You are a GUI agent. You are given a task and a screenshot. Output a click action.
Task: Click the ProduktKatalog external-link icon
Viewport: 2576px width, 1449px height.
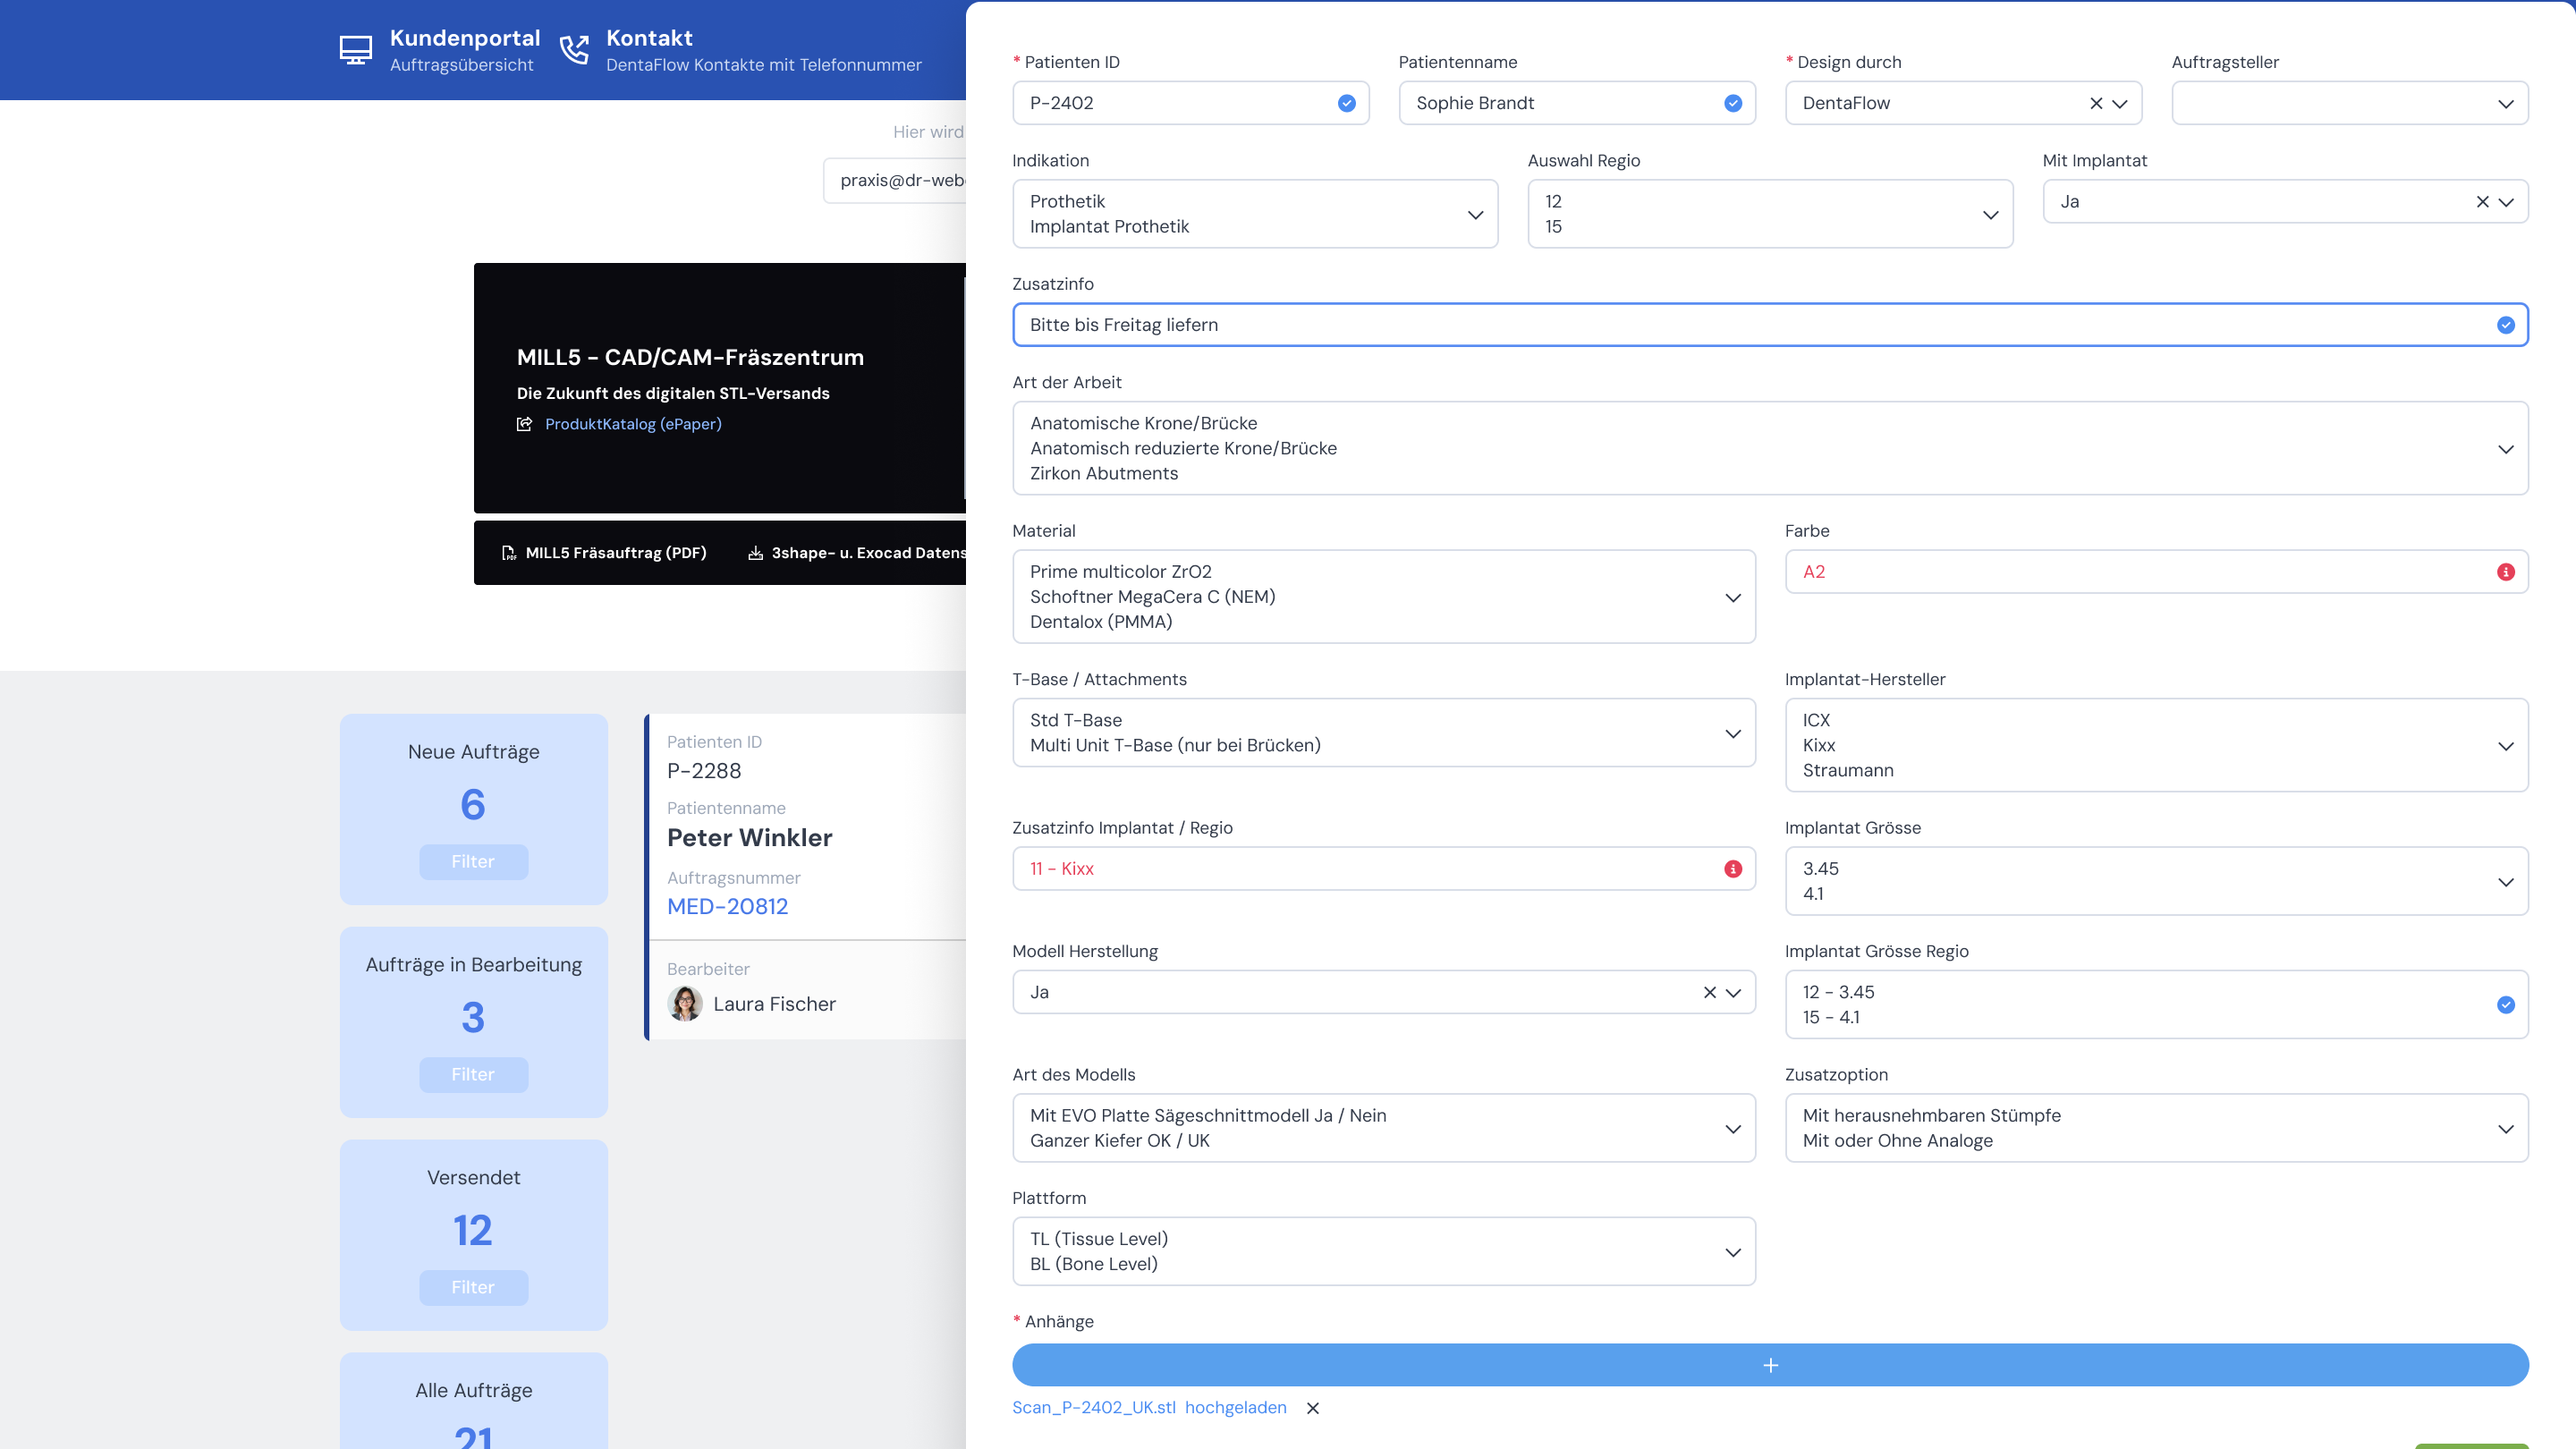click(524, 424)
